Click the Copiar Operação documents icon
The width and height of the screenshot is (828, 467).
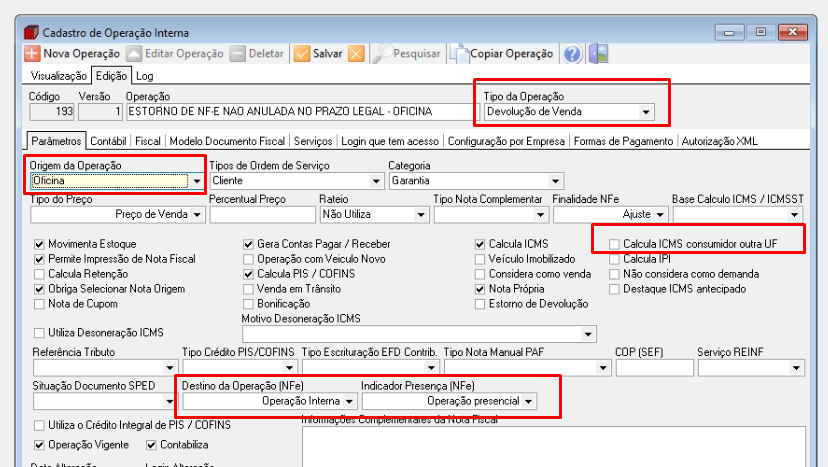(x=459, y=53)
